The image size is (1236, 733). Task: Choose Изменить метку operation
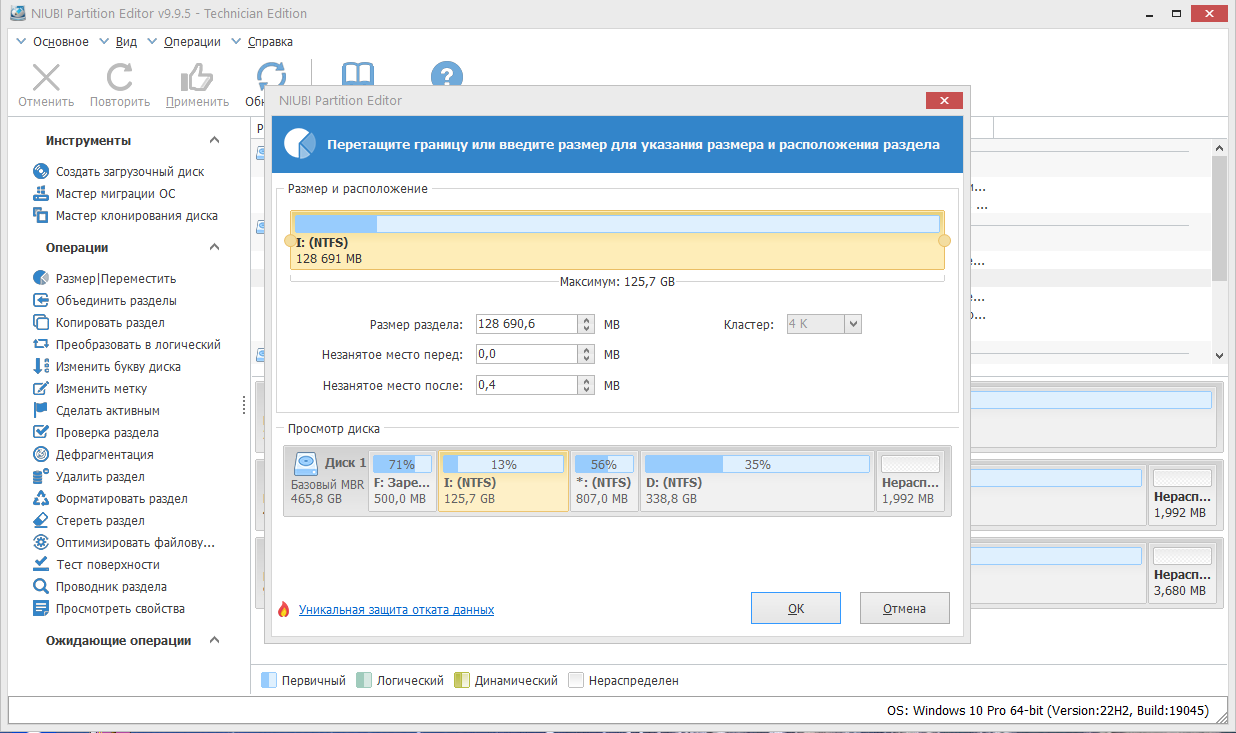click(91, 389)
